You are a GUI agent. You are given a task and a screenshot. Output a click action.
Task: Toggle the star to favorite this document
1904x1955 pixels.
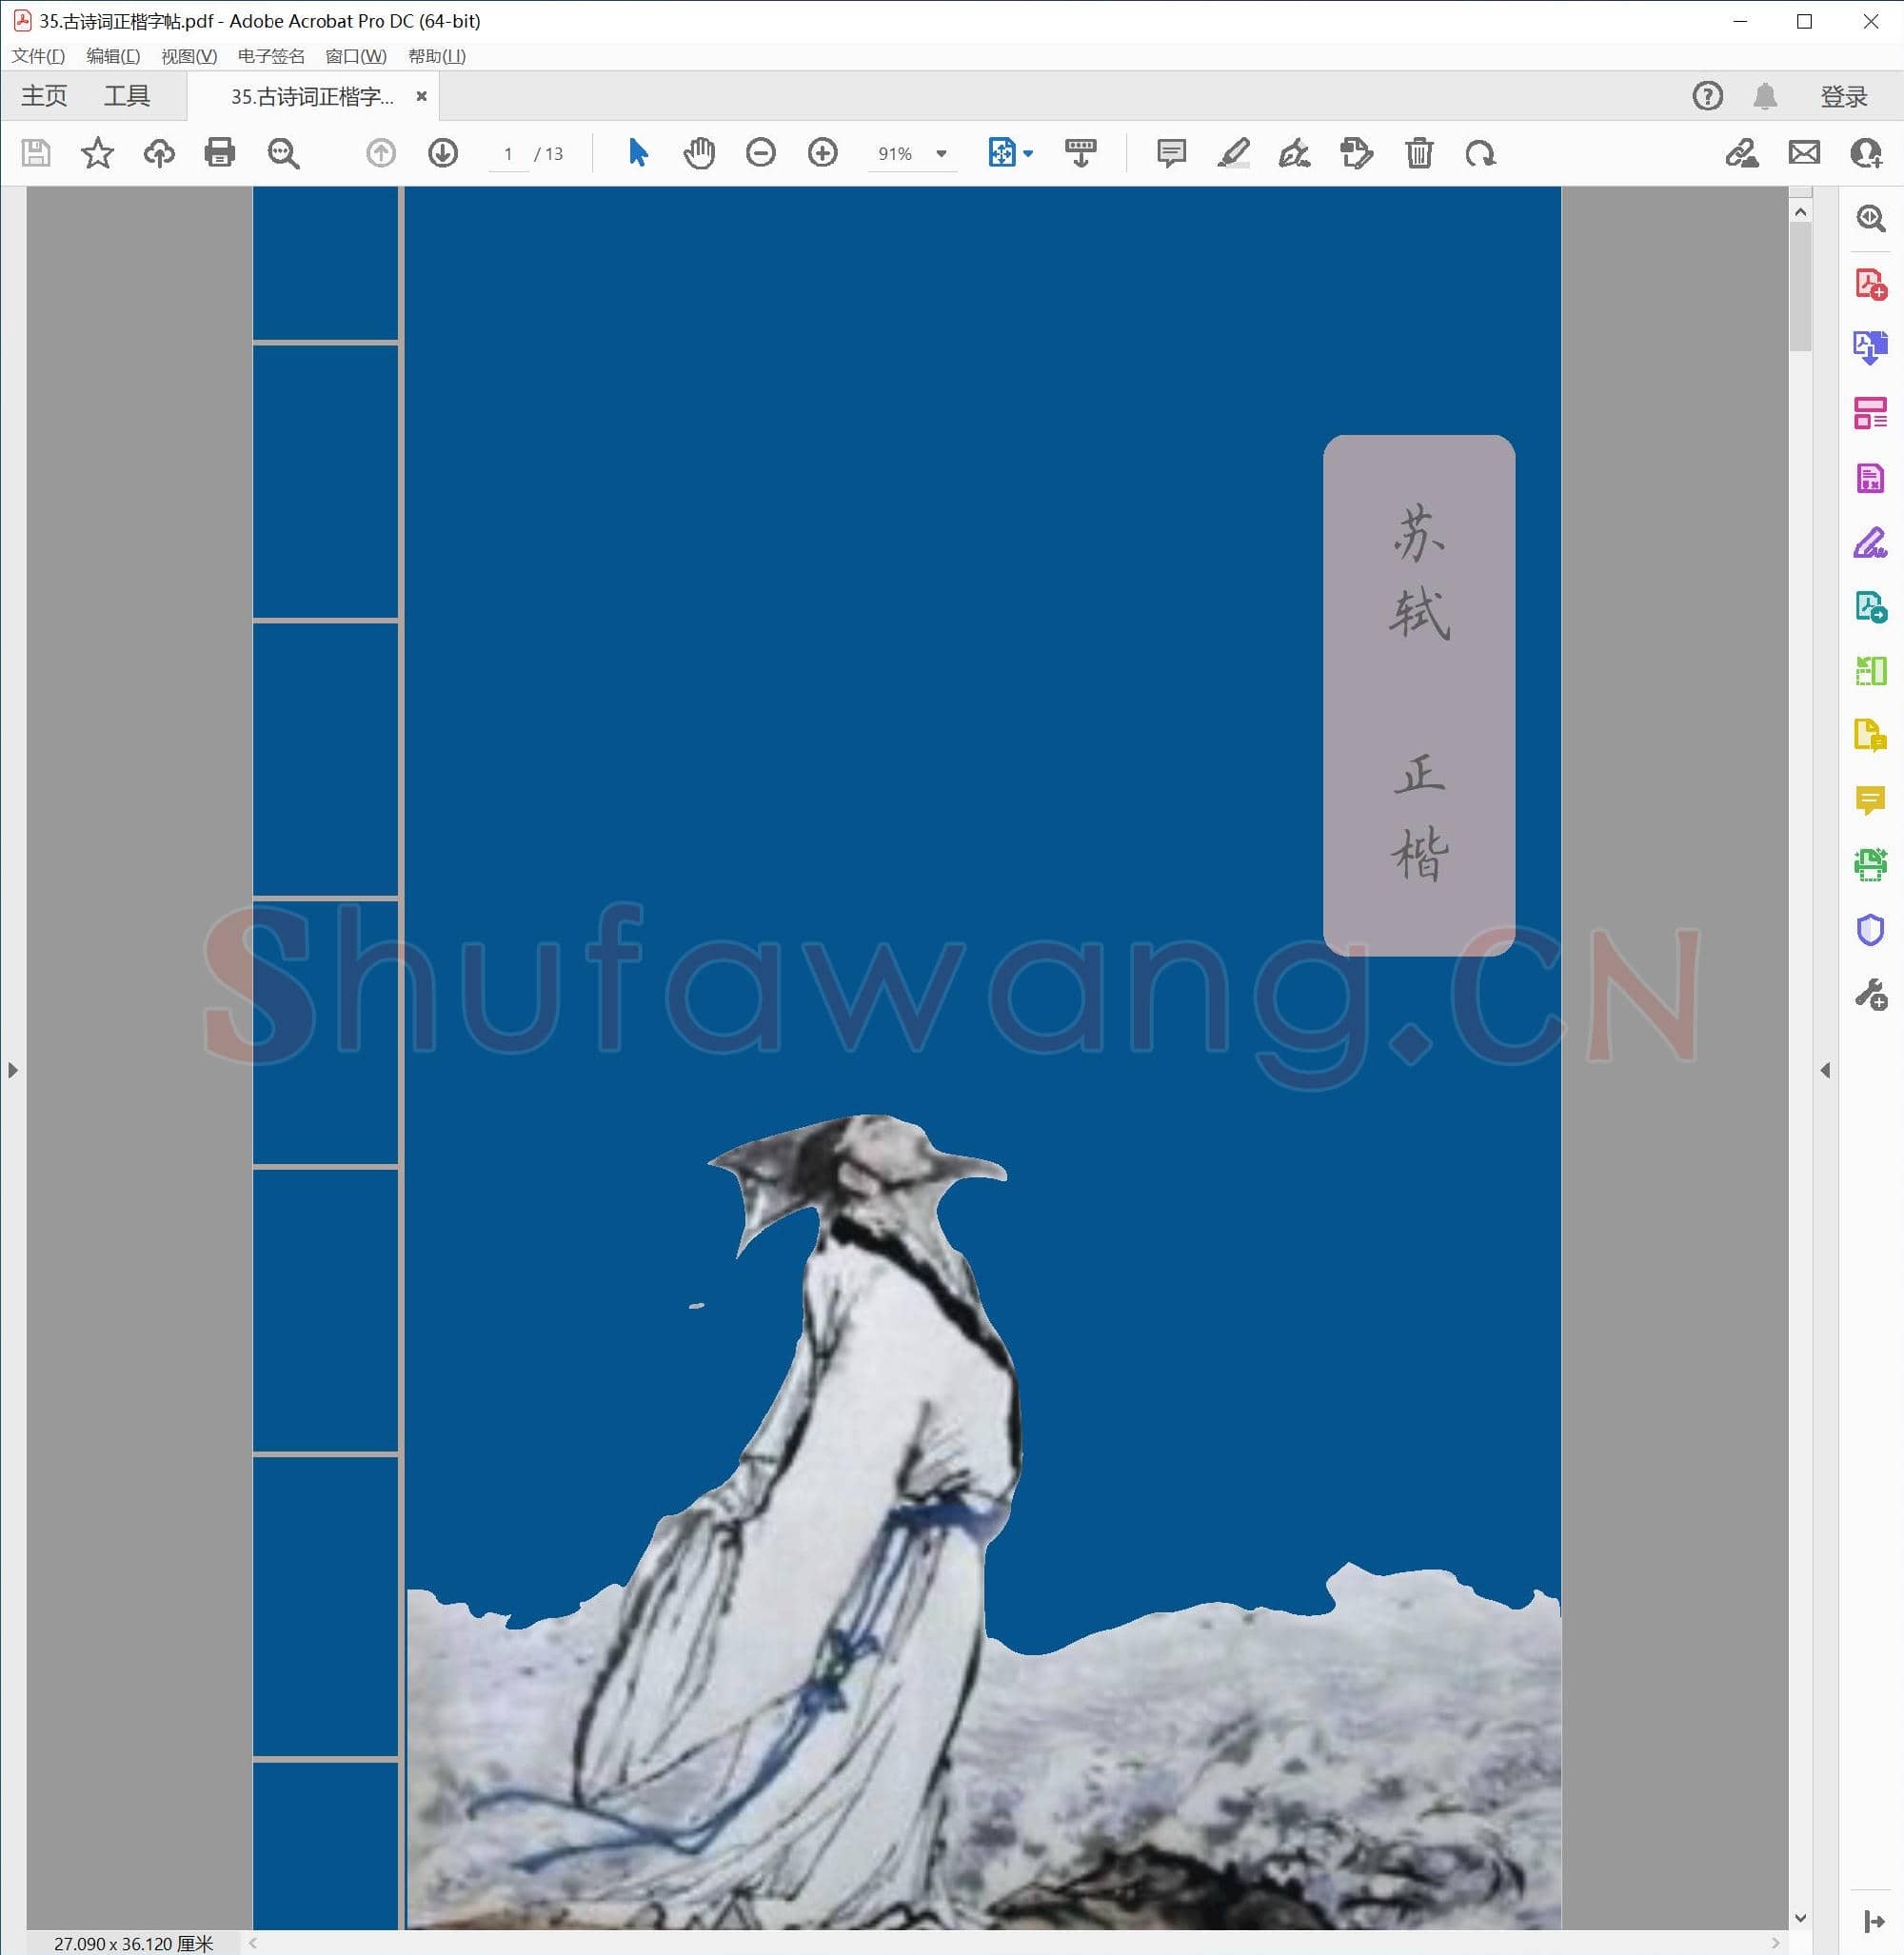pos(97,153)
